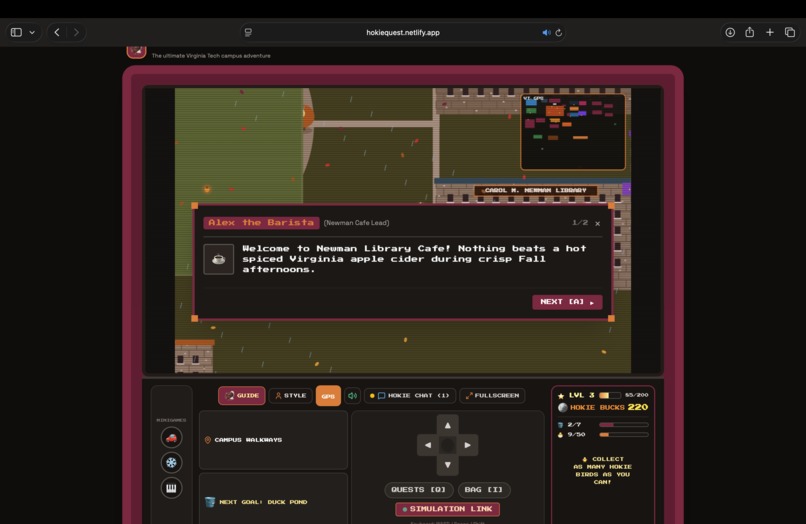806x524 pixels.
Task: Move down with the D-pad arrow
Action: point(448,465)
